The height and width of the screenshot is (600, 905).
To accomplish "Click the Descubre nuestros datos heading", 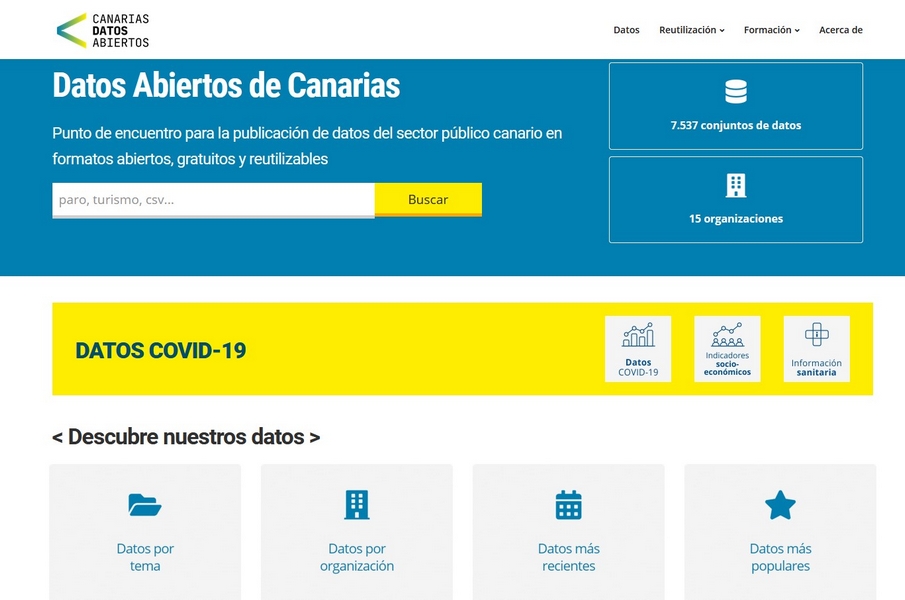I will 186,437.
